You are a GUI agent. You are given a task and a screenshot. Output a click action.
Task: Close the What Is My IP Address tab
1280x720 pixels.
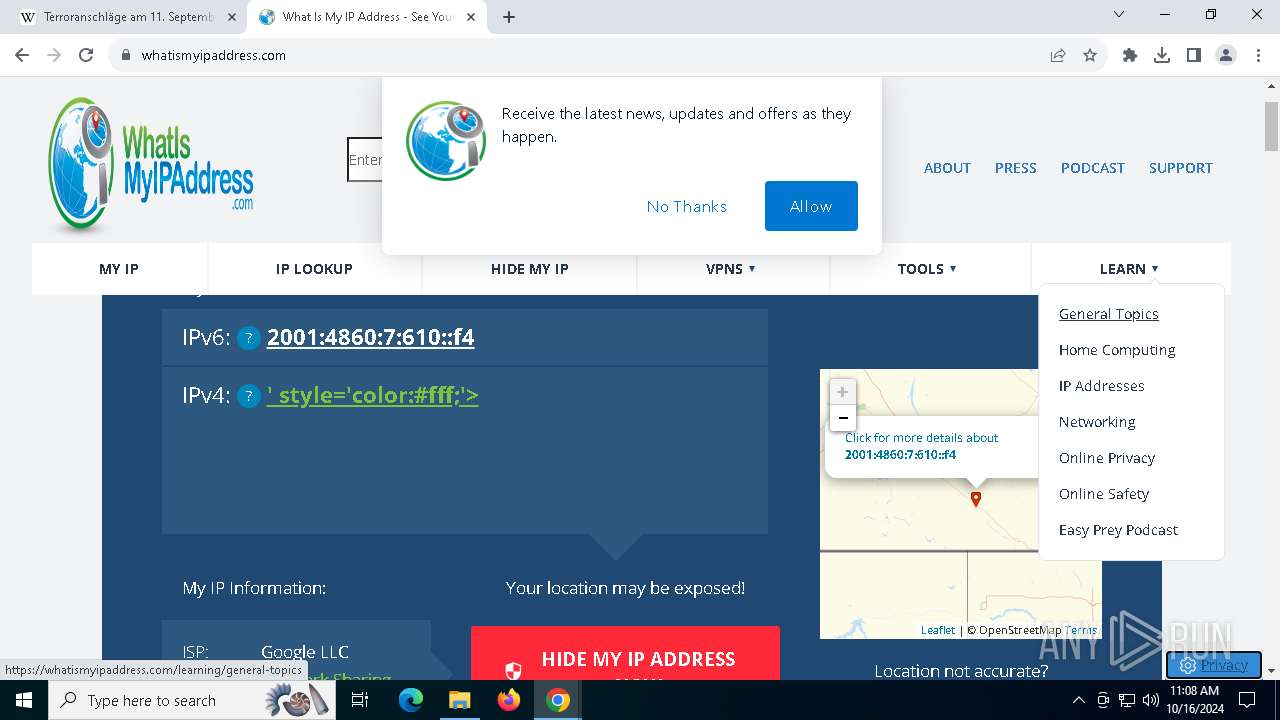click(x=471, y=17)
